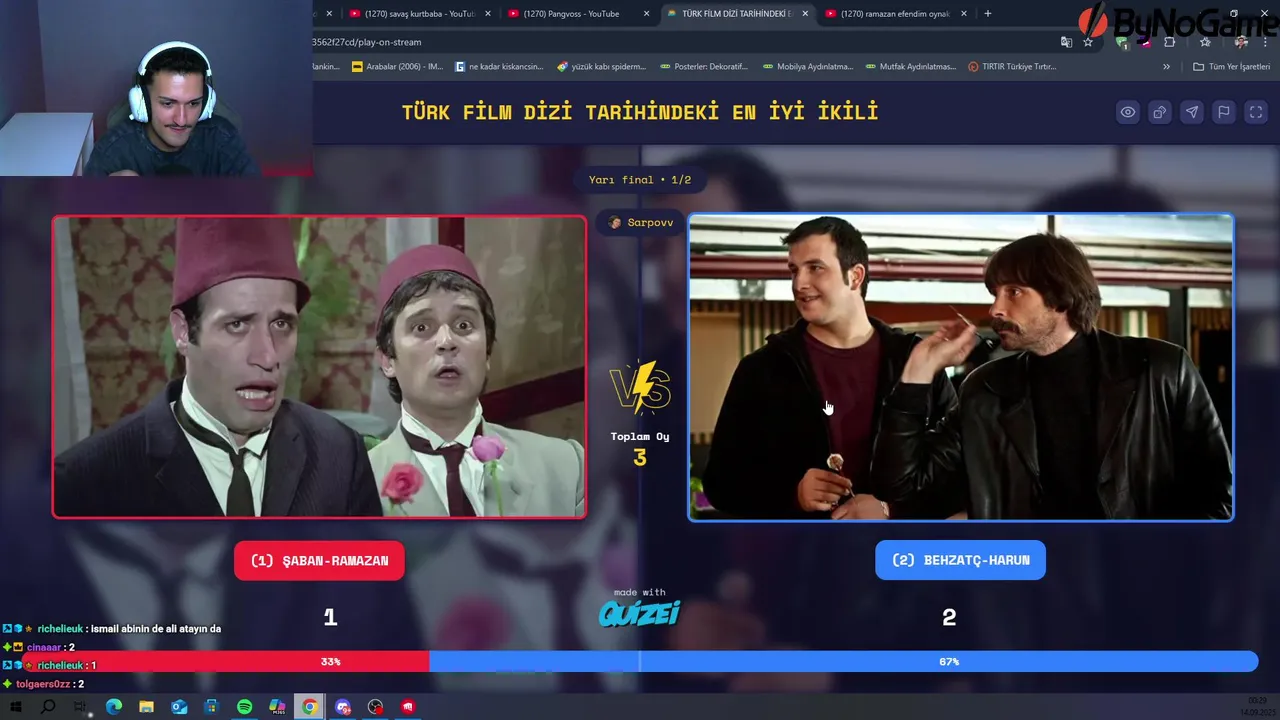Vote for (2) BEHZATÇ-HARUN button
The height and width of the screenshot is (720, 1280).
(x=960, y=561)
